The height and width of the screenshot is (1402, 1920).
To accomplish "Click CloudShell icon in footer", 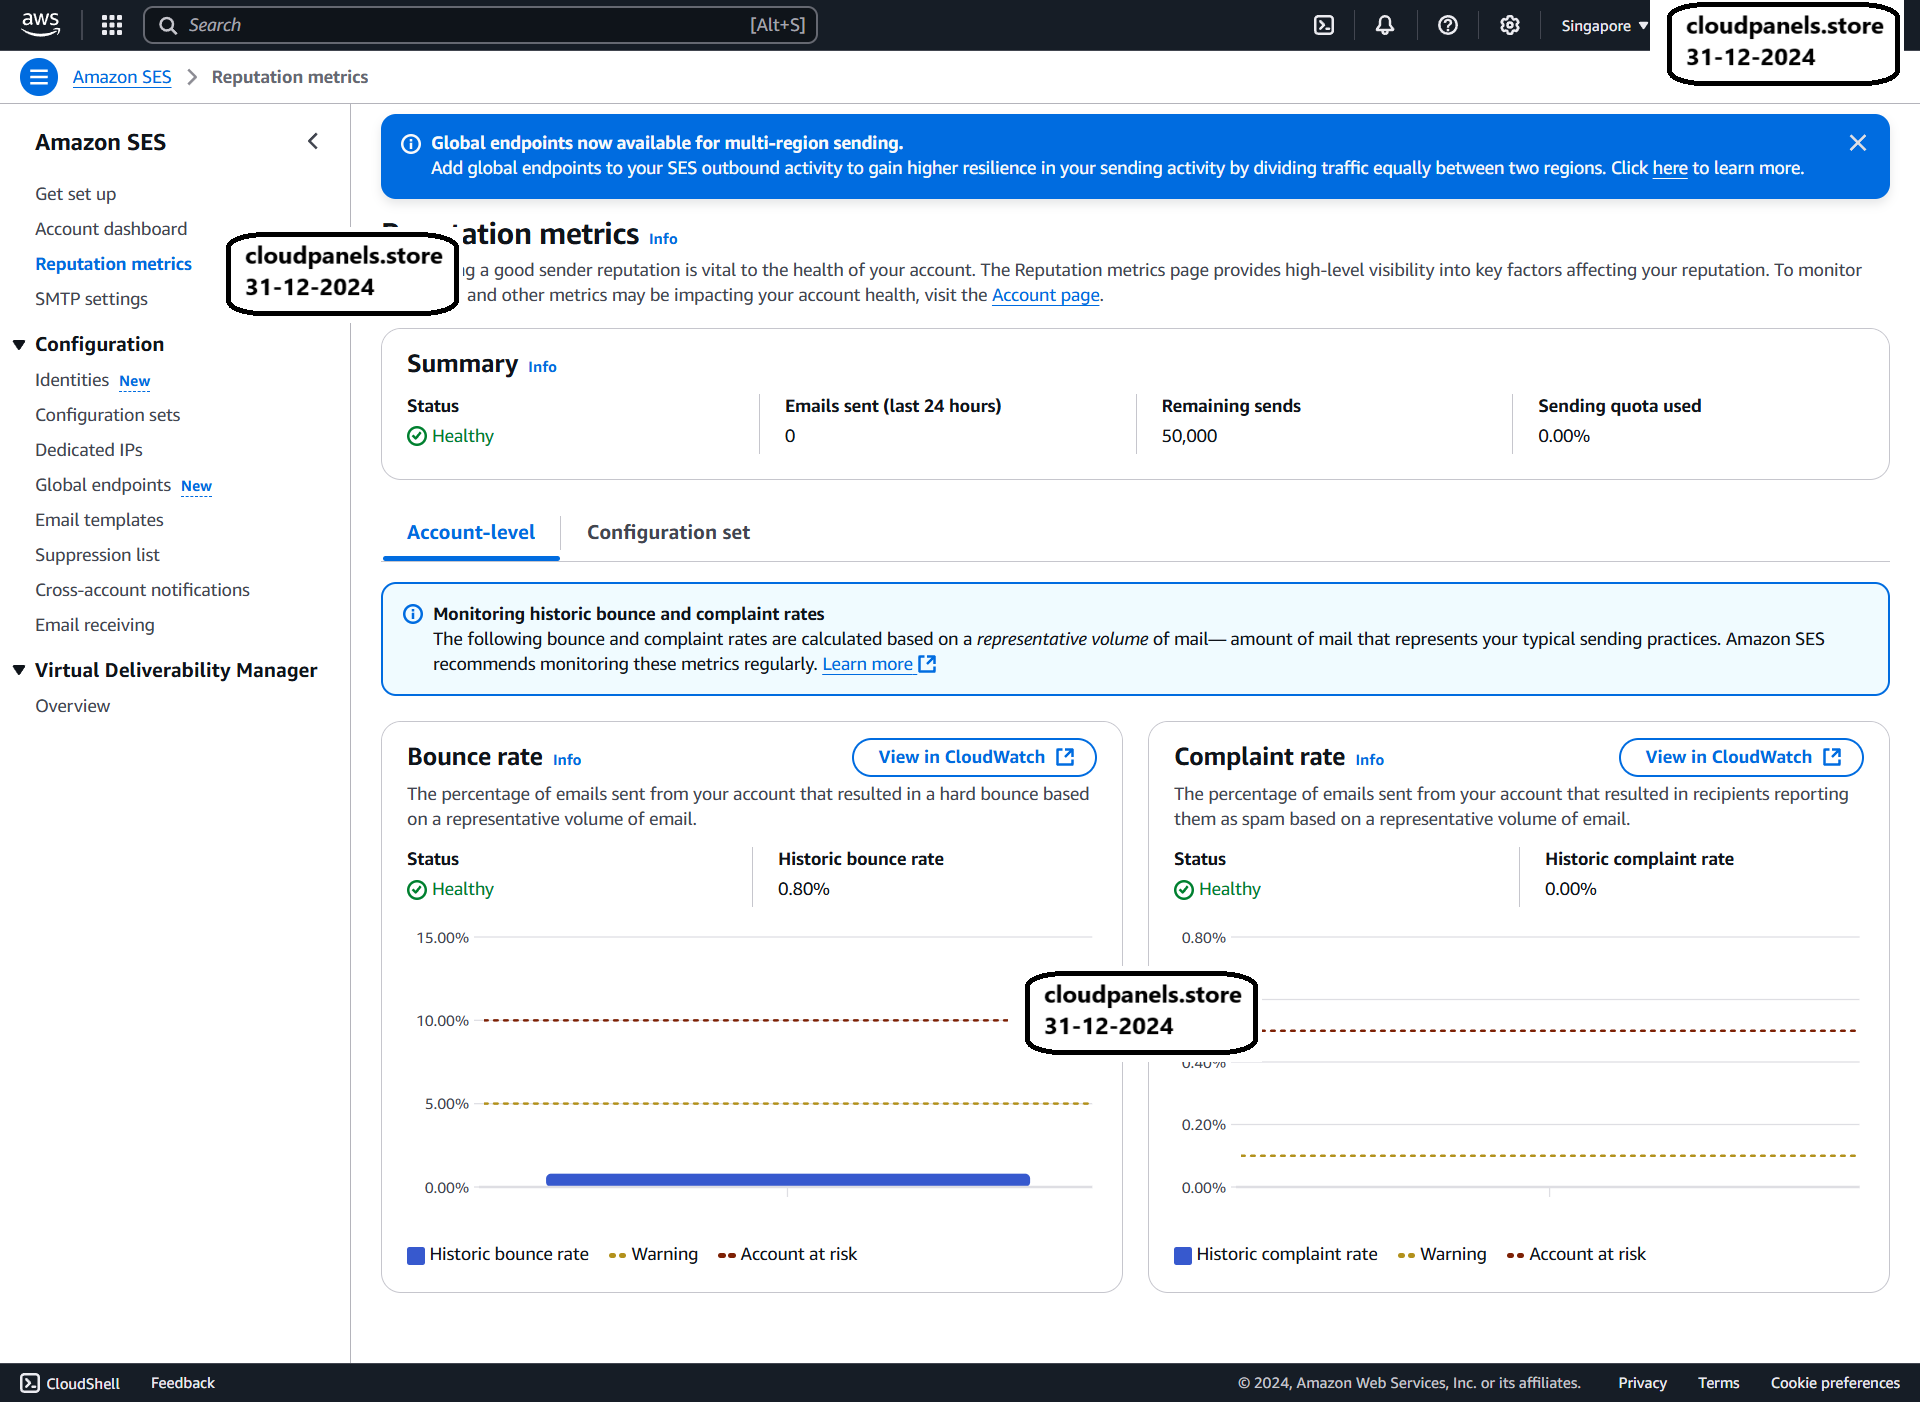I will 30,1383.
